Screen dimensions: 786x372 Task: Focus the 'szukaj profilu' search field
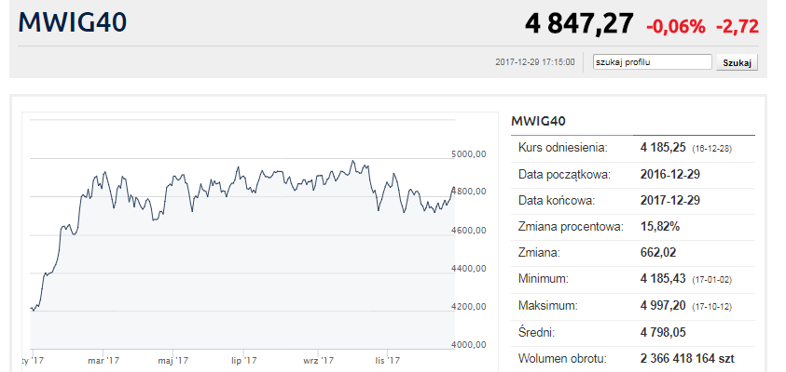(x=652, y=62)
